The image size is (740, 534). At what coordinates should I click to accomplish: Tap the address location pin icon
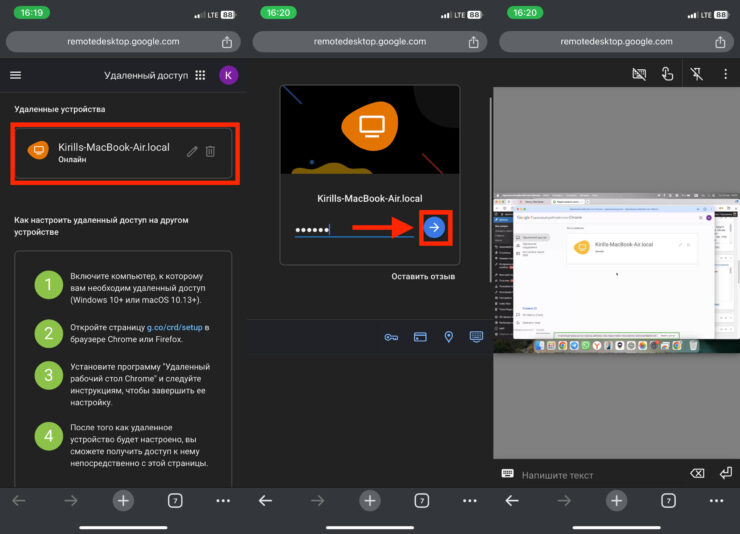pos(449,337)
